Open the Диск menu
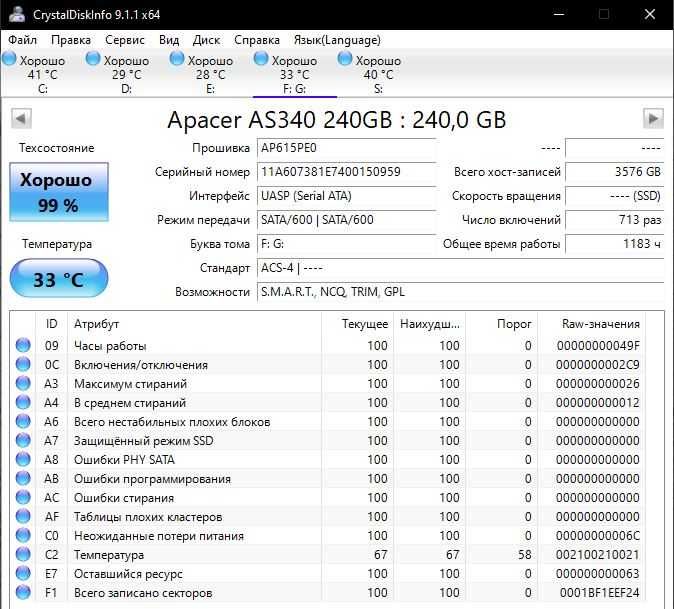674x609 pixels. click(x=206, y=40)
